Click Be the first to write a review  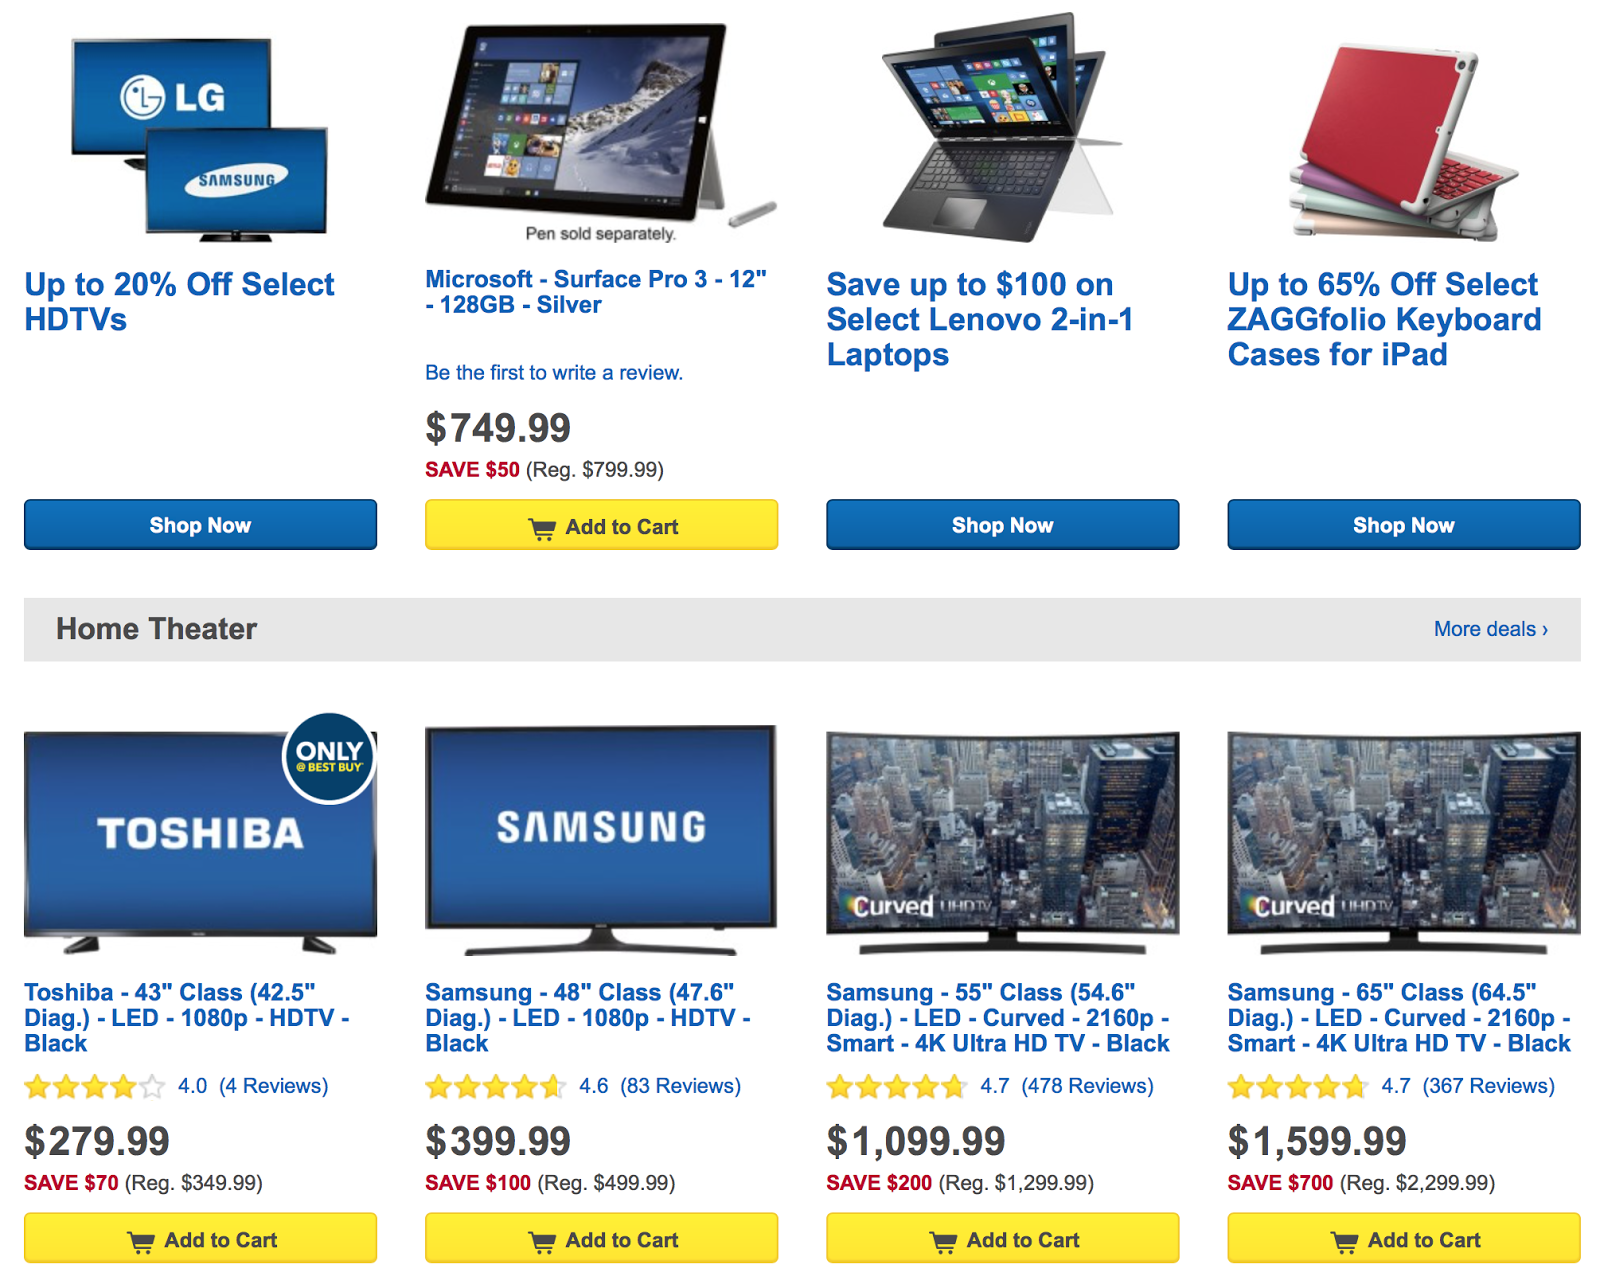click(554, 373)
